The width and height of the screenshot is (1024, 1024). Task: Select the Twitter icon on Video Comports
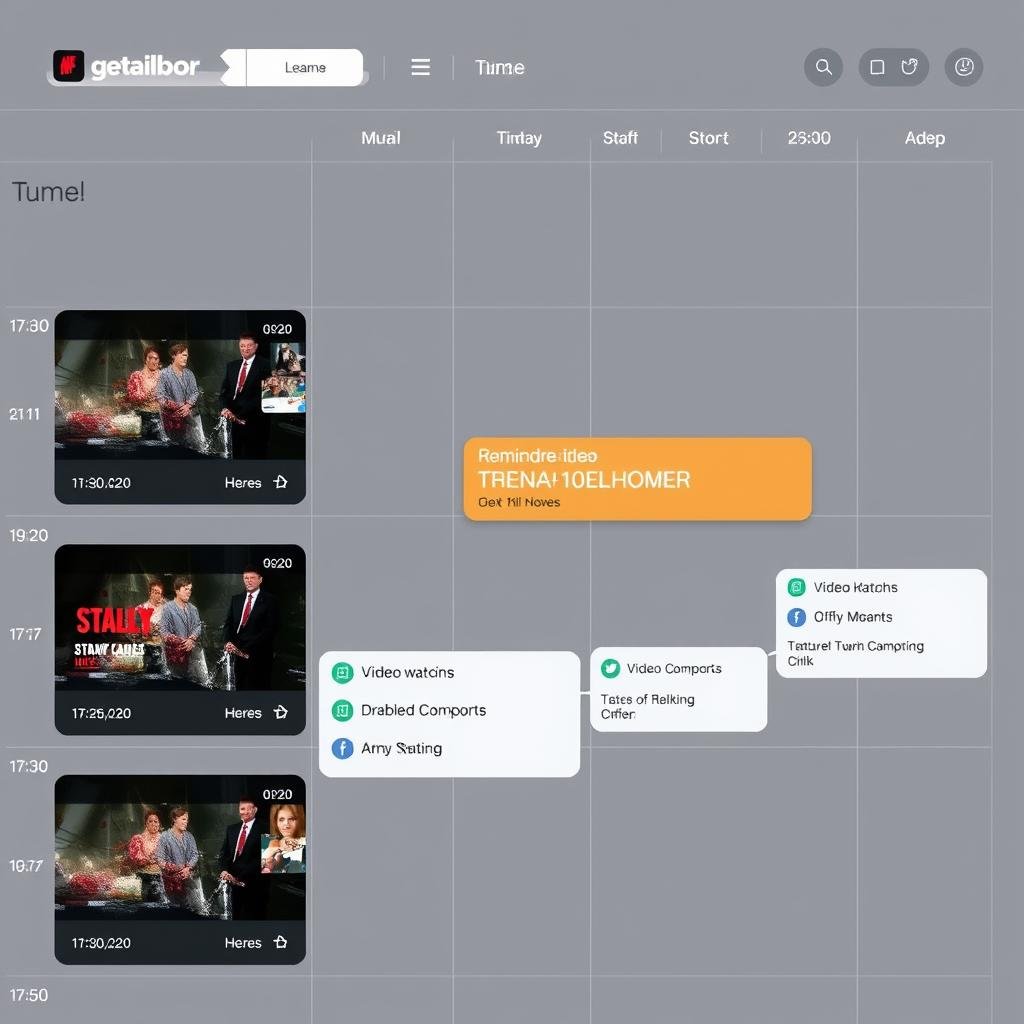[x=611, y=668]
